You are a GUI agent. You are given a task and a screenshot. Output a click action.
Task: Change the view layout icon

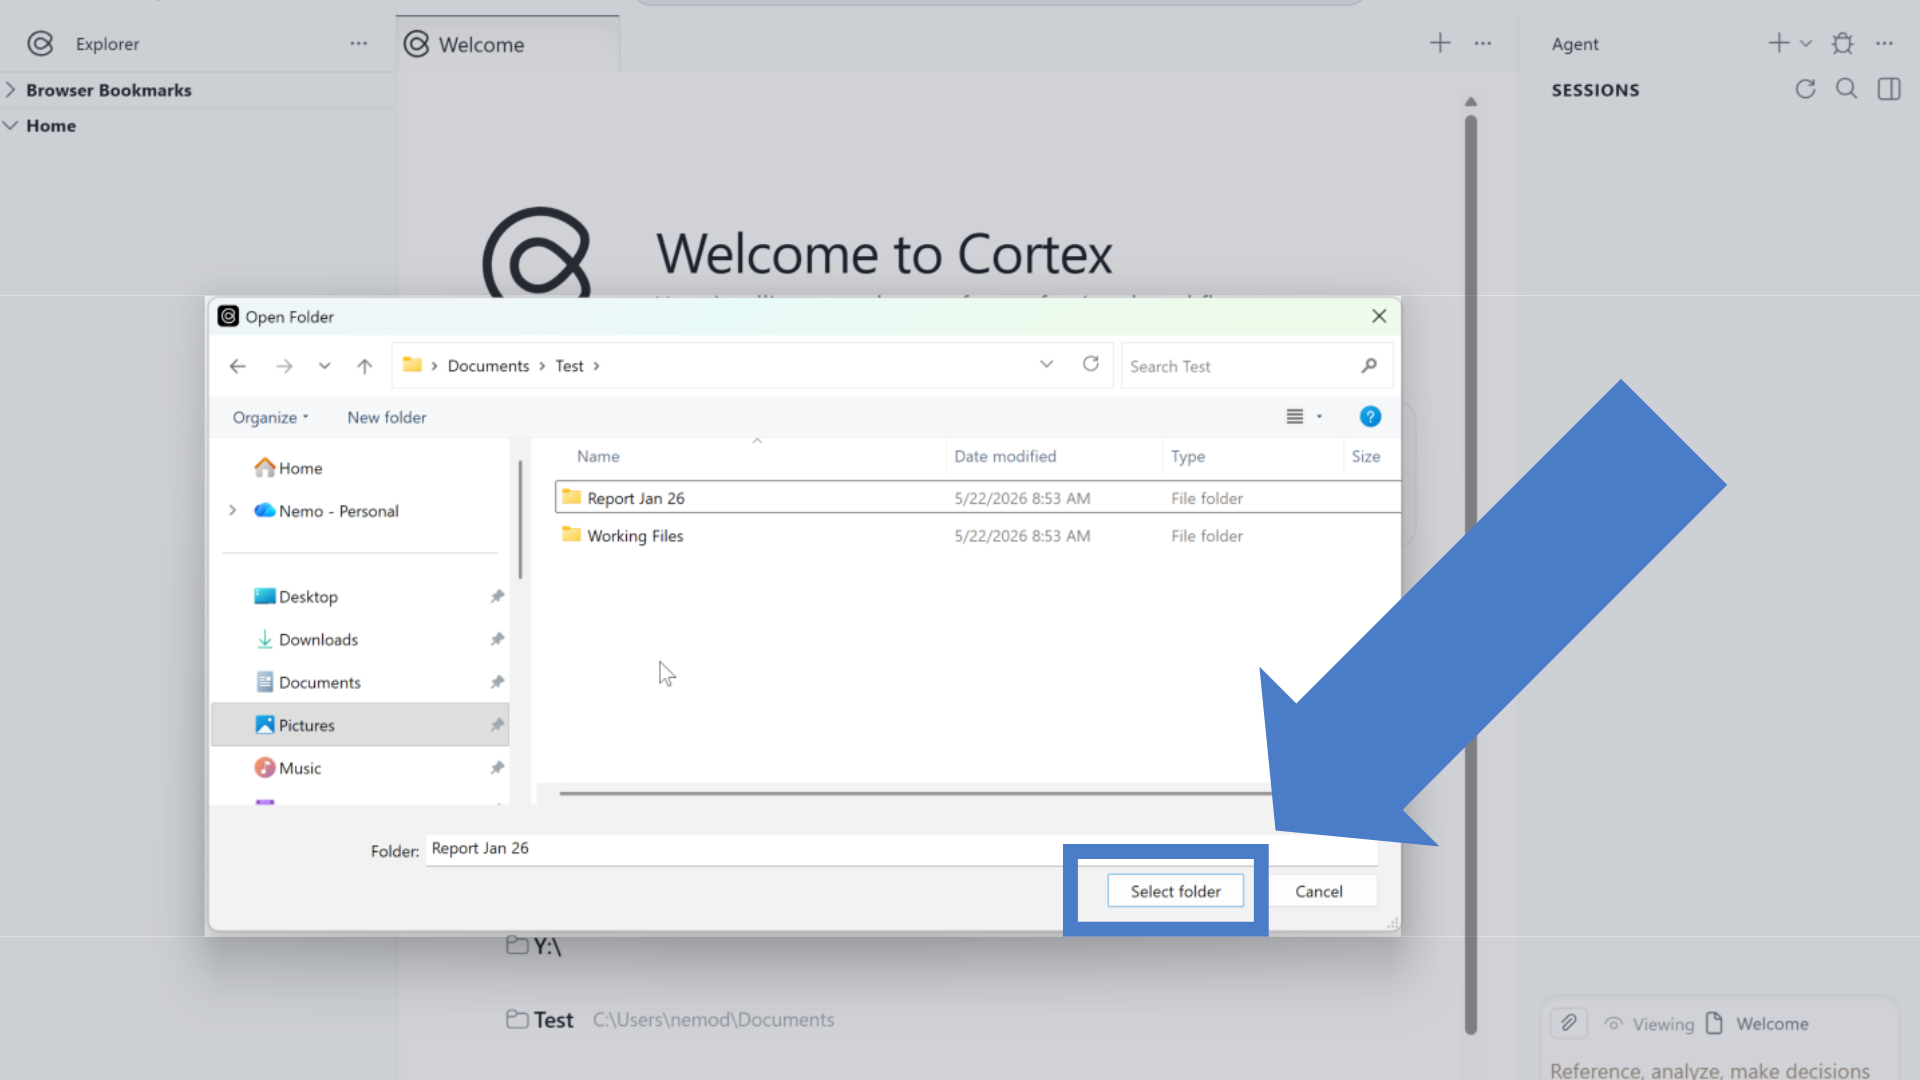tap(1294, 417)
